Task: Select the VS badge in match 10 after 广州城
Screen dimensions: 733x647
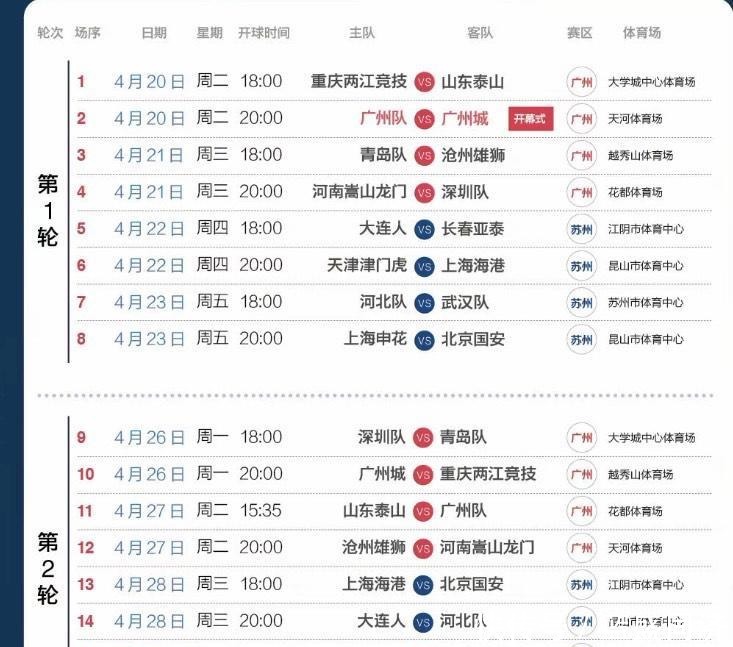Action: (x=423, y=475)
